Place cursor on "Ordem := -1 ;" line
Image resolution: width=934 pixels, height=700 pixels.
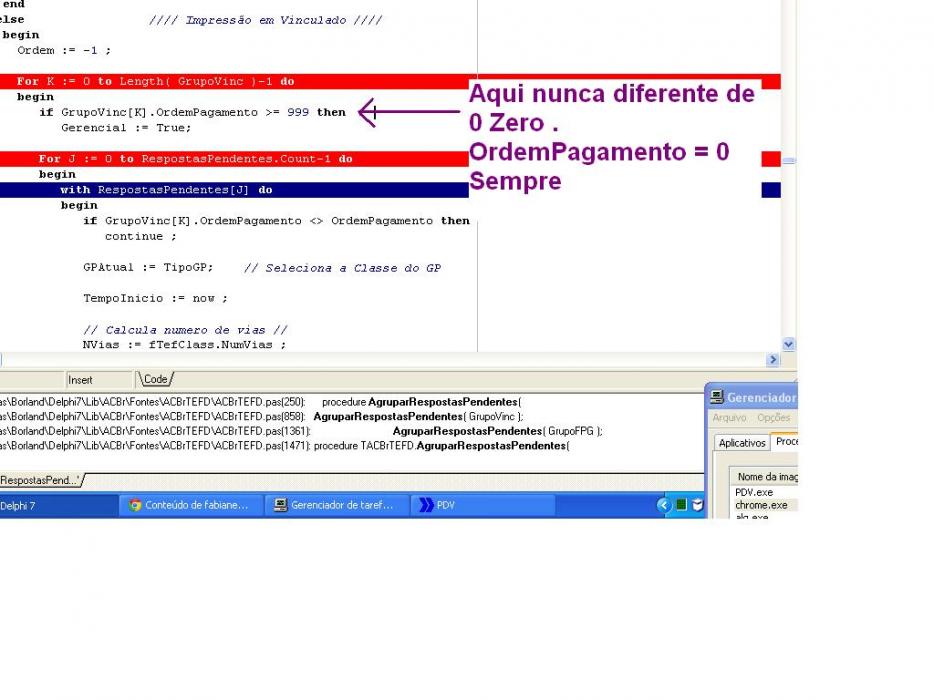click(x=64, y=51)
